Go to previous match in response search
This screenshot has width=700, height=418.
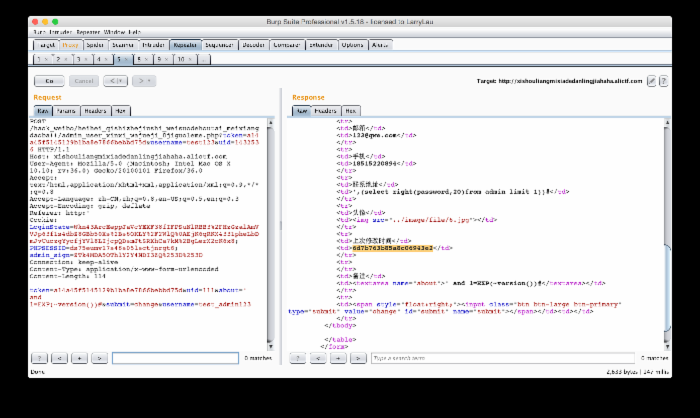coord(319,358)
